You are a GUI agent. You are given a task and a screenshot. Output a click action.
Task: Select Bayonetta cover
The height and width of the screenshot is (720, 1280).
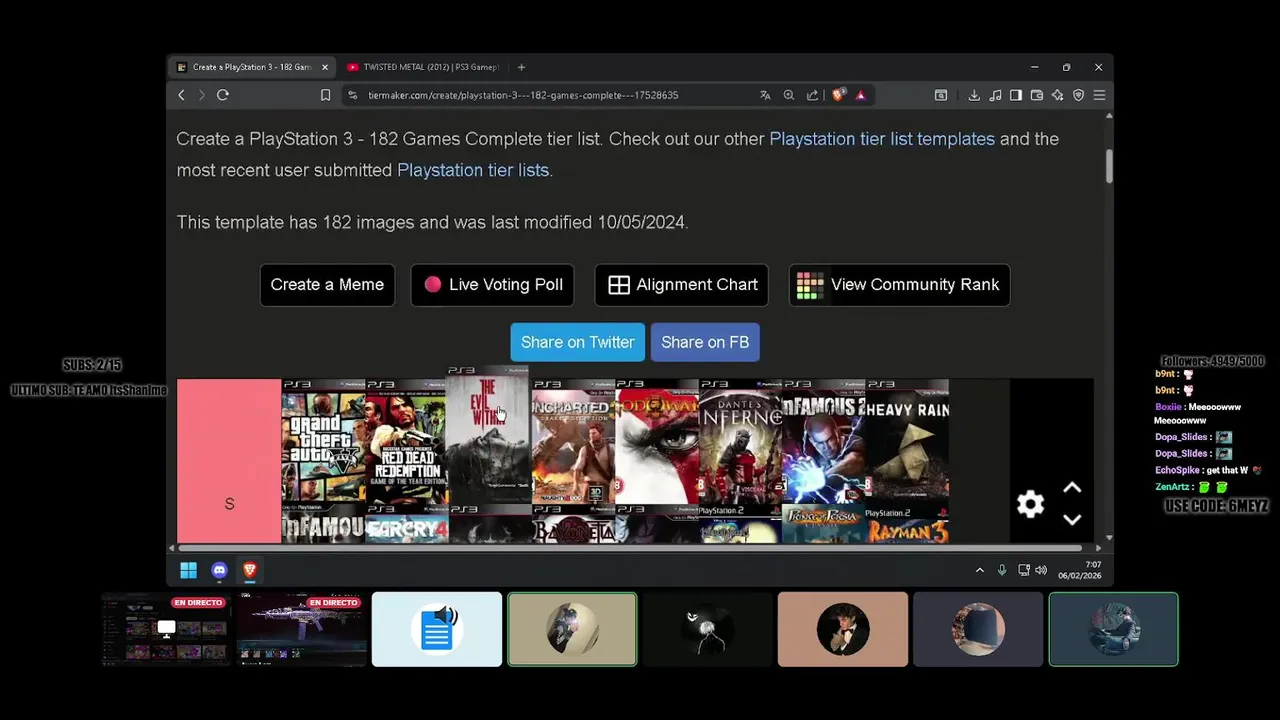[573, 524]
